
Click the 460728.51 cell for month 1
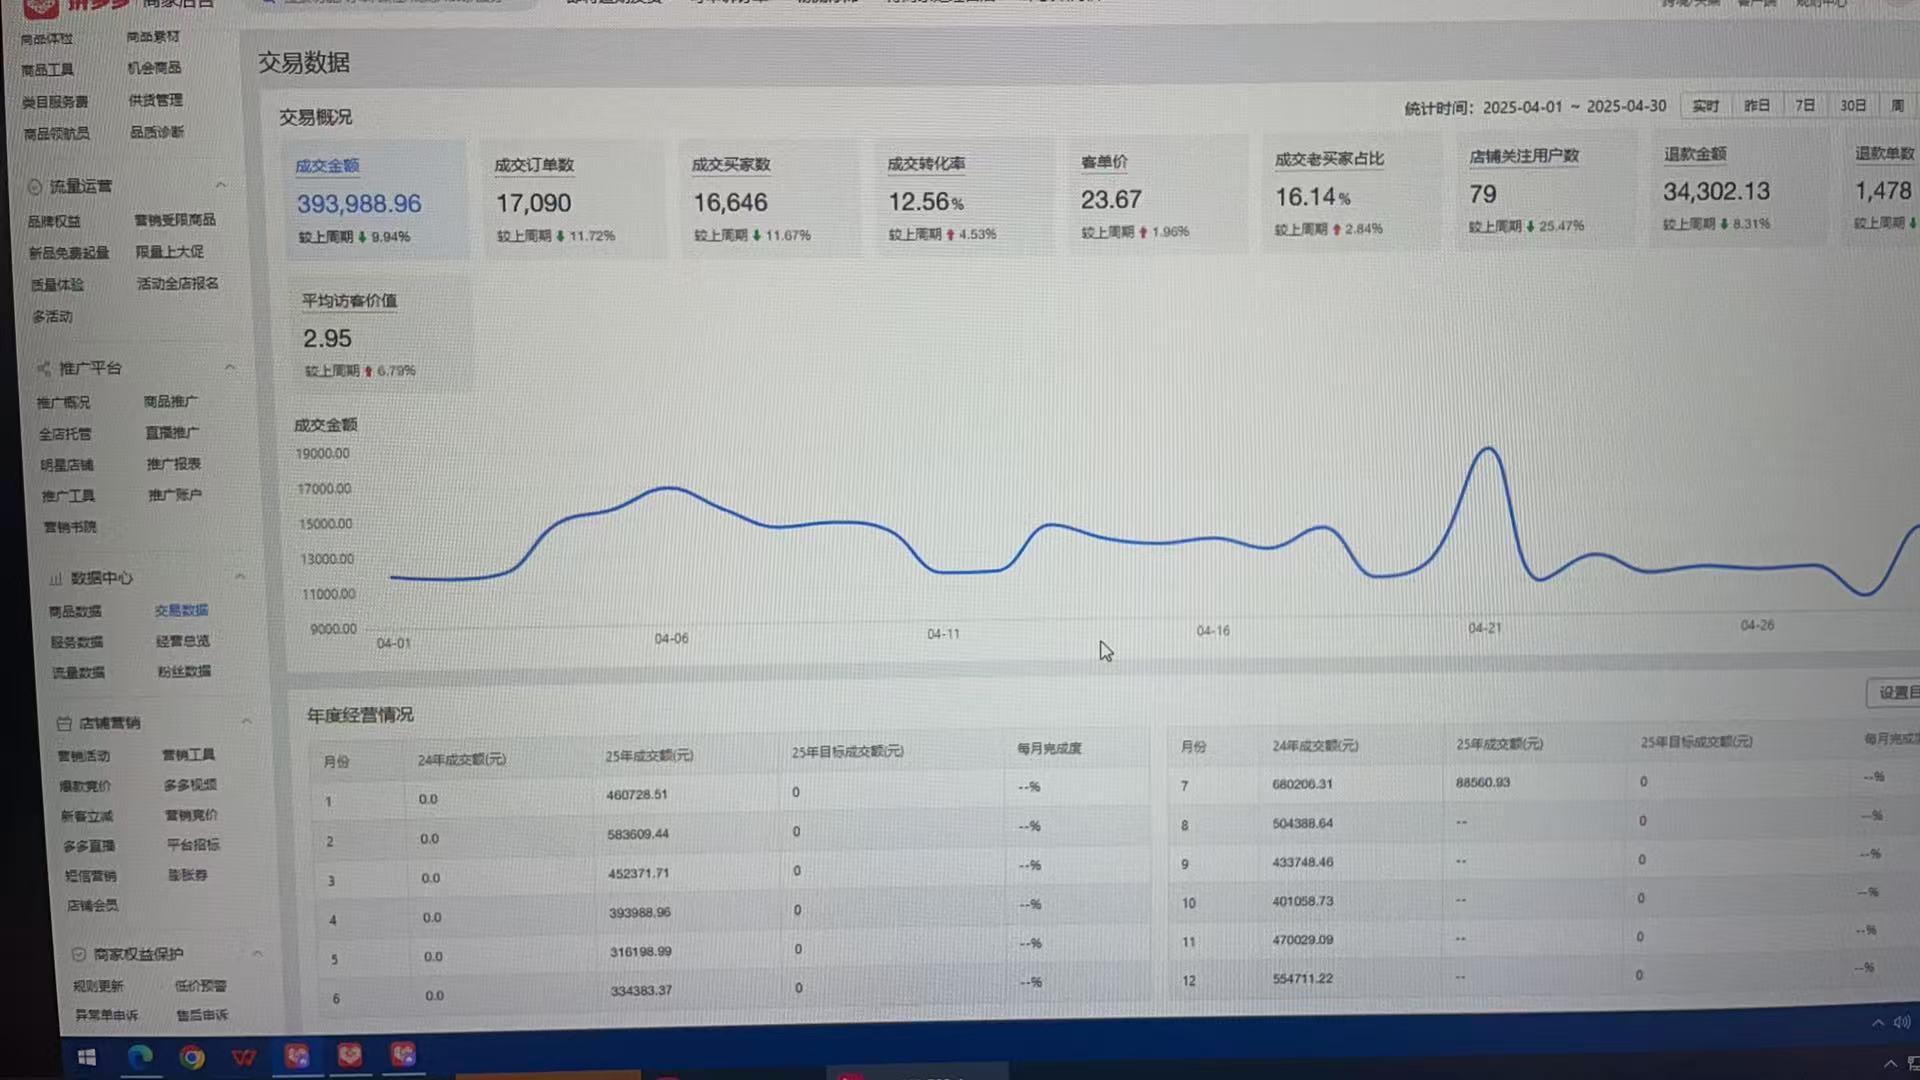(x=636, y=794)
